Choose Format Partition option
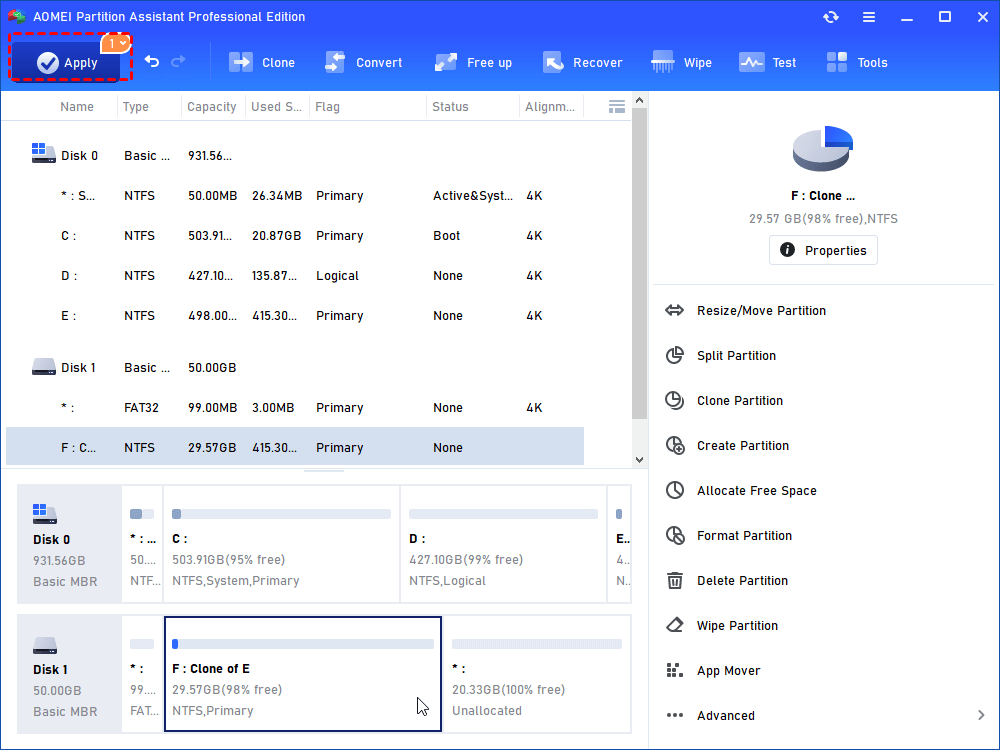 point(744,536)
